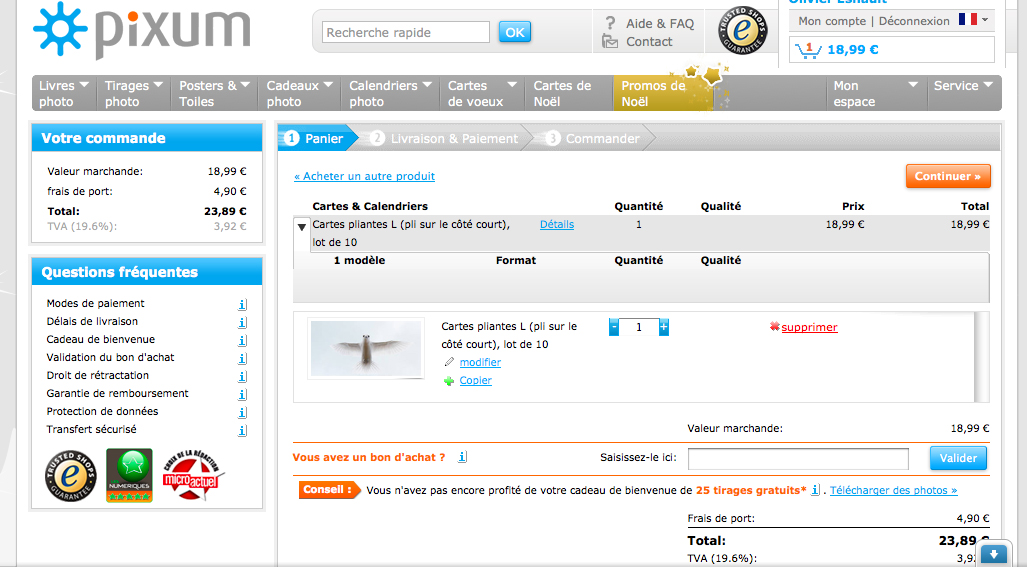Click the Valider voucher button
The width and height of the screenshot is (1027, 567).
coord(958,458)
